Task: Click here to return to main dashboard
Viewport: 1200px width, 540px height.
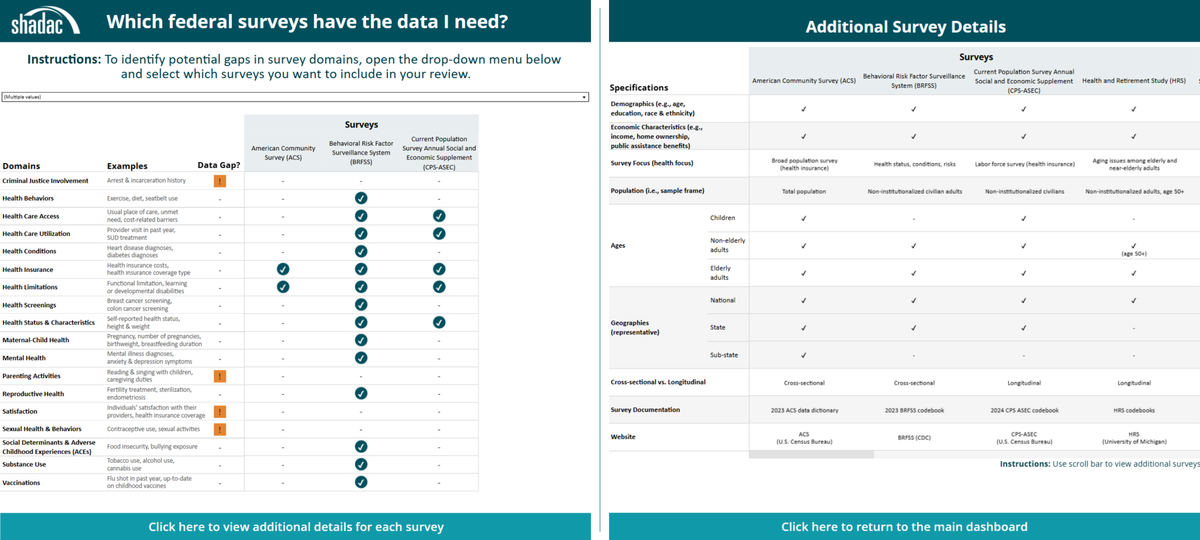Action: tap(904, 526)
